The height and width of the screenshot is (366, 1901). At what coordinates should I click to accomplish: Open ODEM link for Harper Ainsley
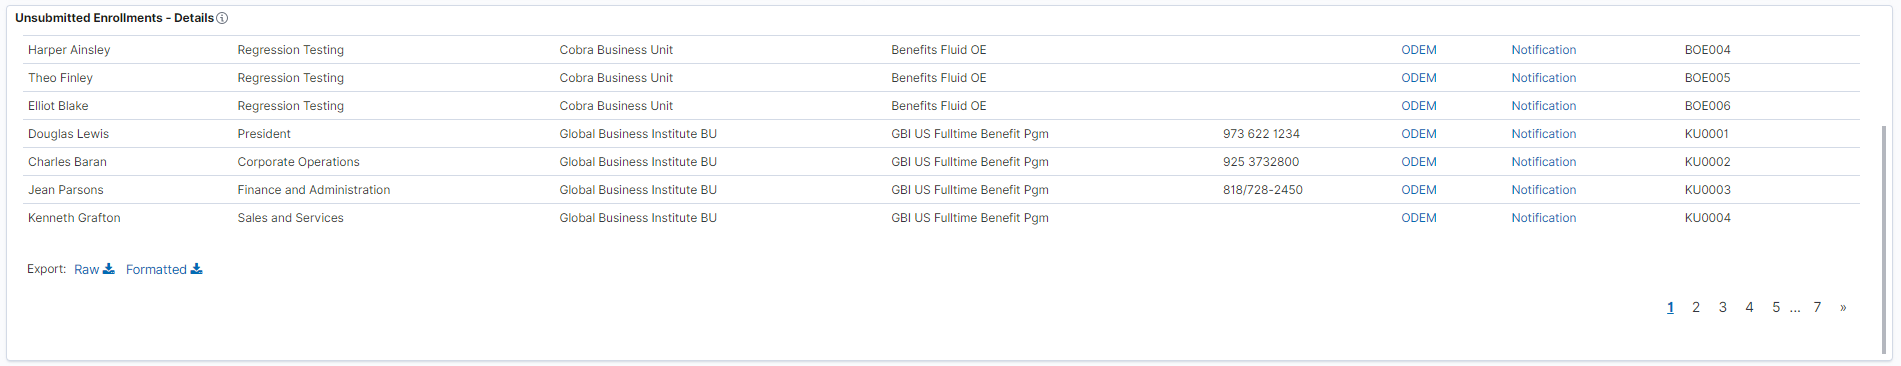coord(1418,50)
